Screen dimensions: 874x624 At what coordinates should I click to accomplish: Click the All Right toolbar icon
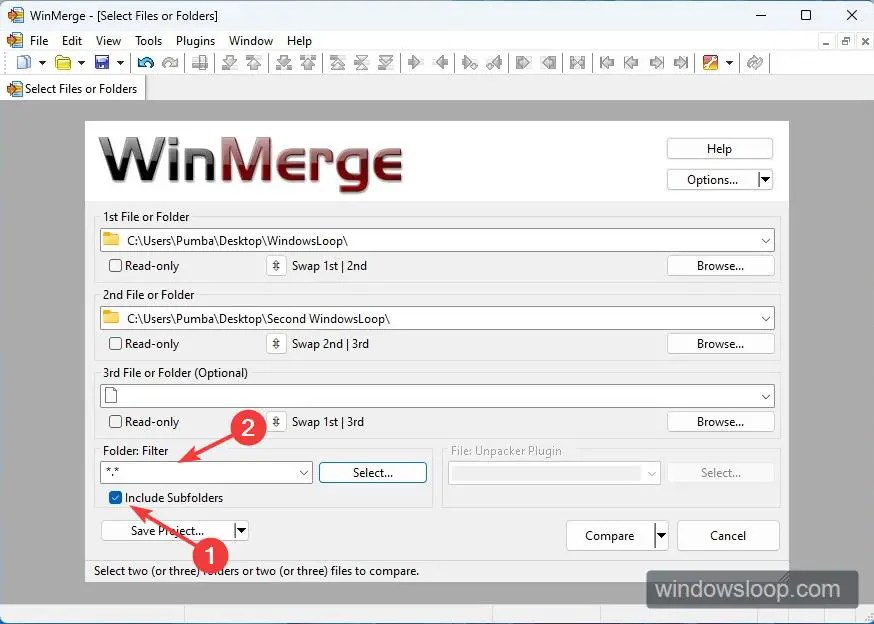523,62
